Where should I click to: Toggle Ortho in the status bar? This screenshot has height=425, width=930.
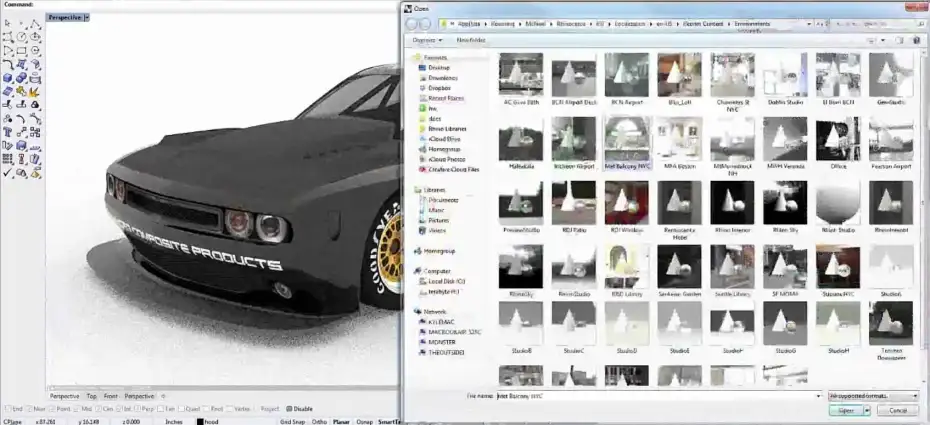[319, 422]
